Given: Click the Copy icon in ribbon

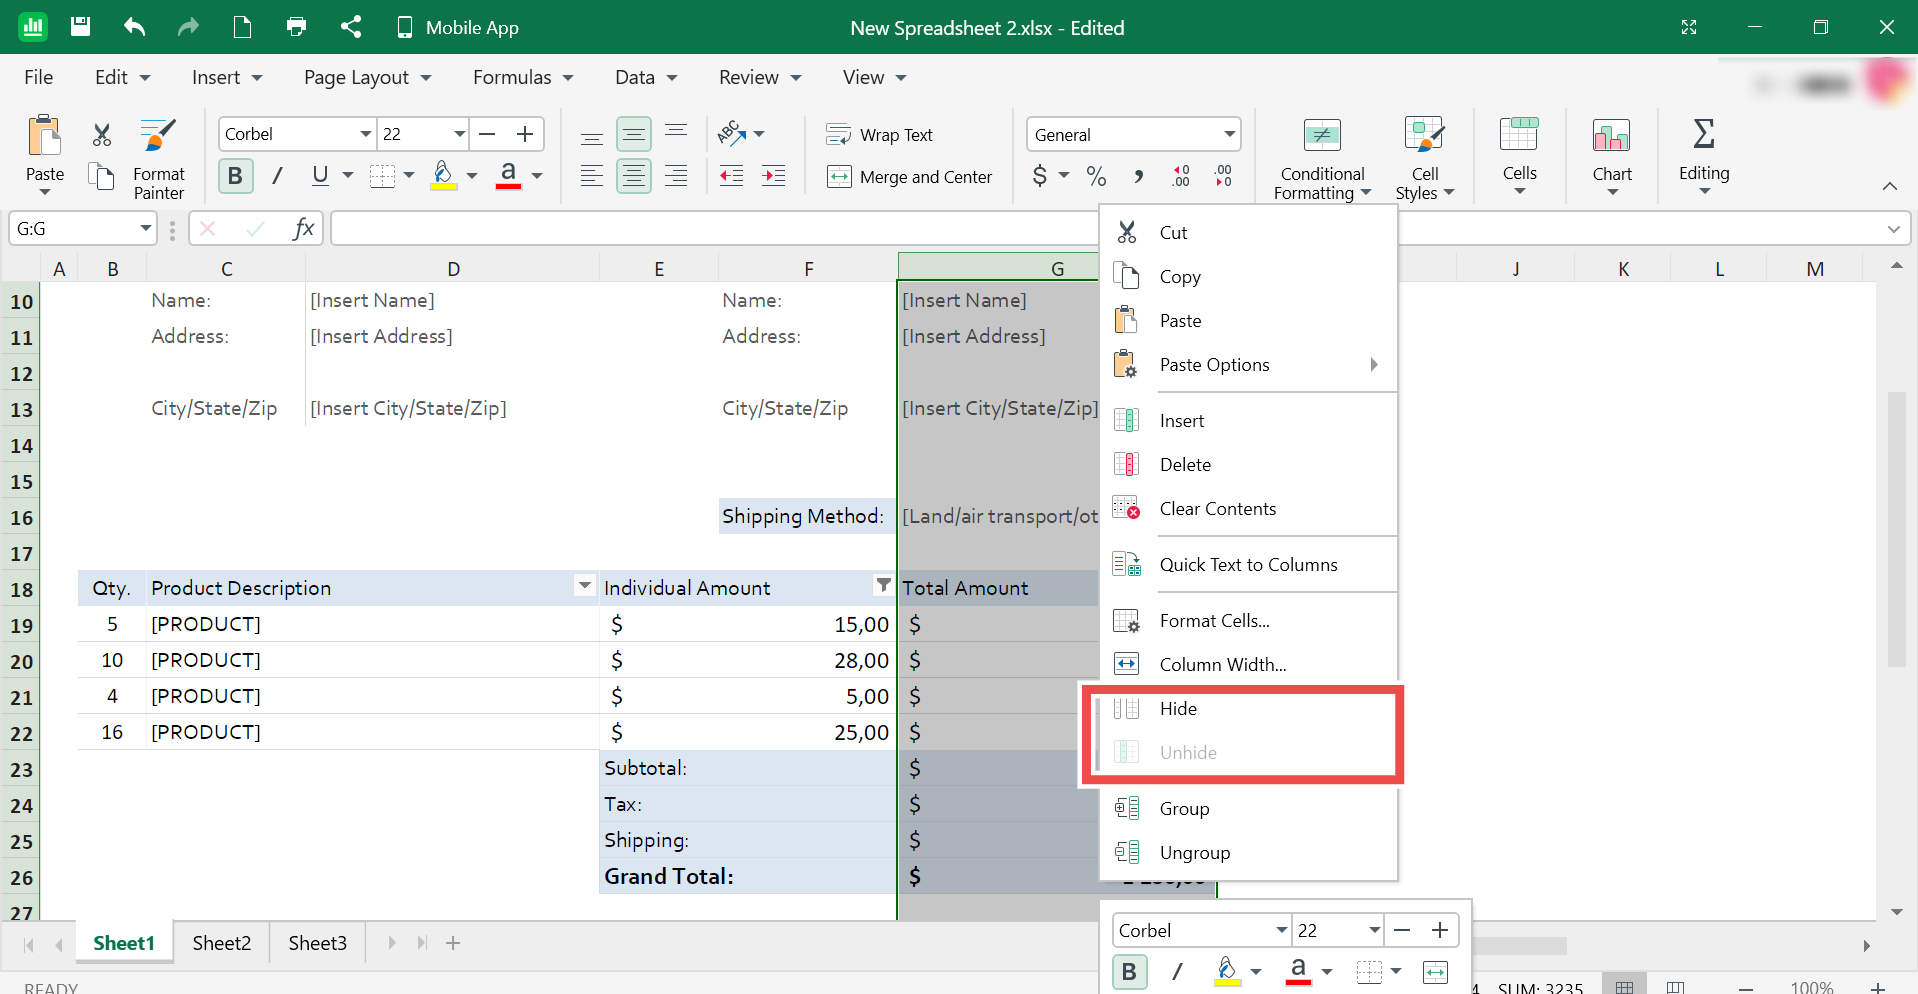Looking at the screenshot, I should point(102,177).
